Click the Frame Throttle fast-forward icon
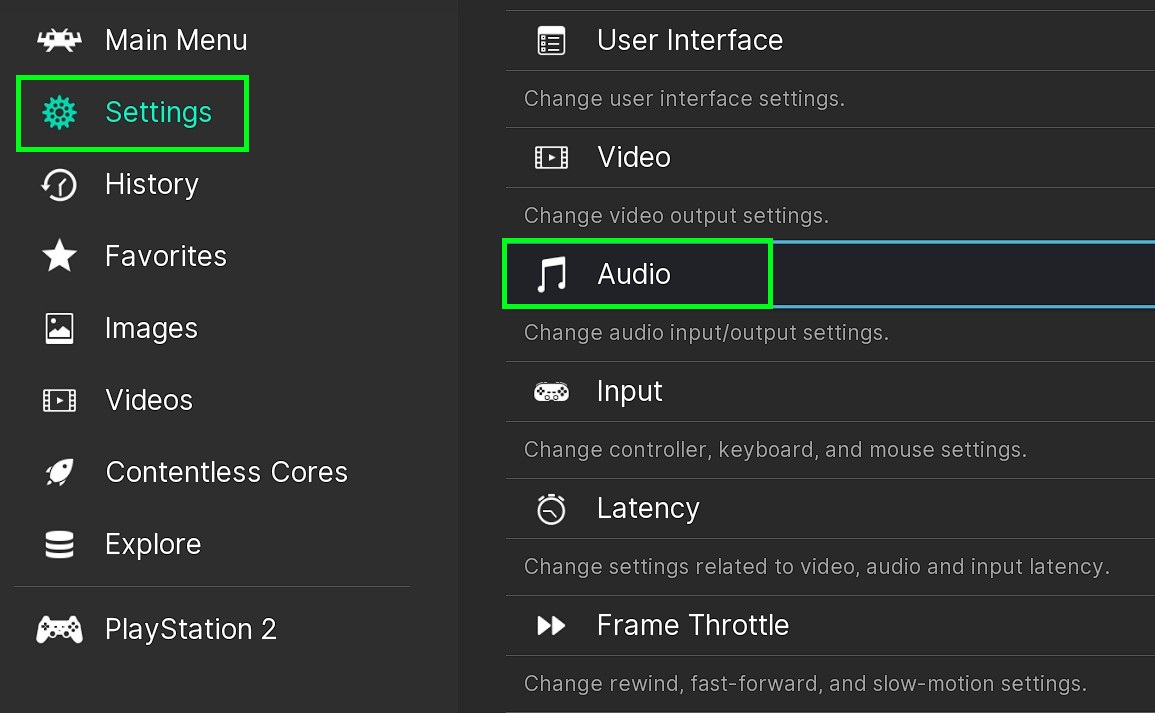This screenshot has height=713, width=1155. click(x=551, y=625)
